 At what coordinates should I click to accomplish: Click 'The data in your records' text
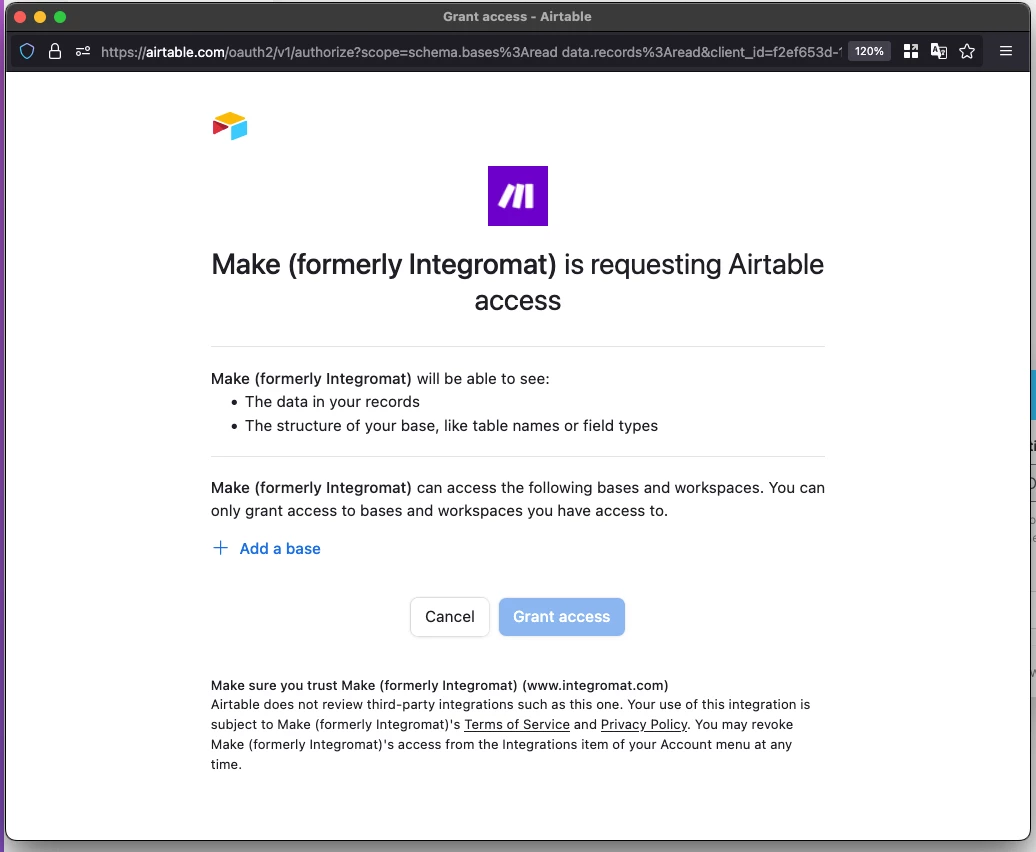[332, 402]
